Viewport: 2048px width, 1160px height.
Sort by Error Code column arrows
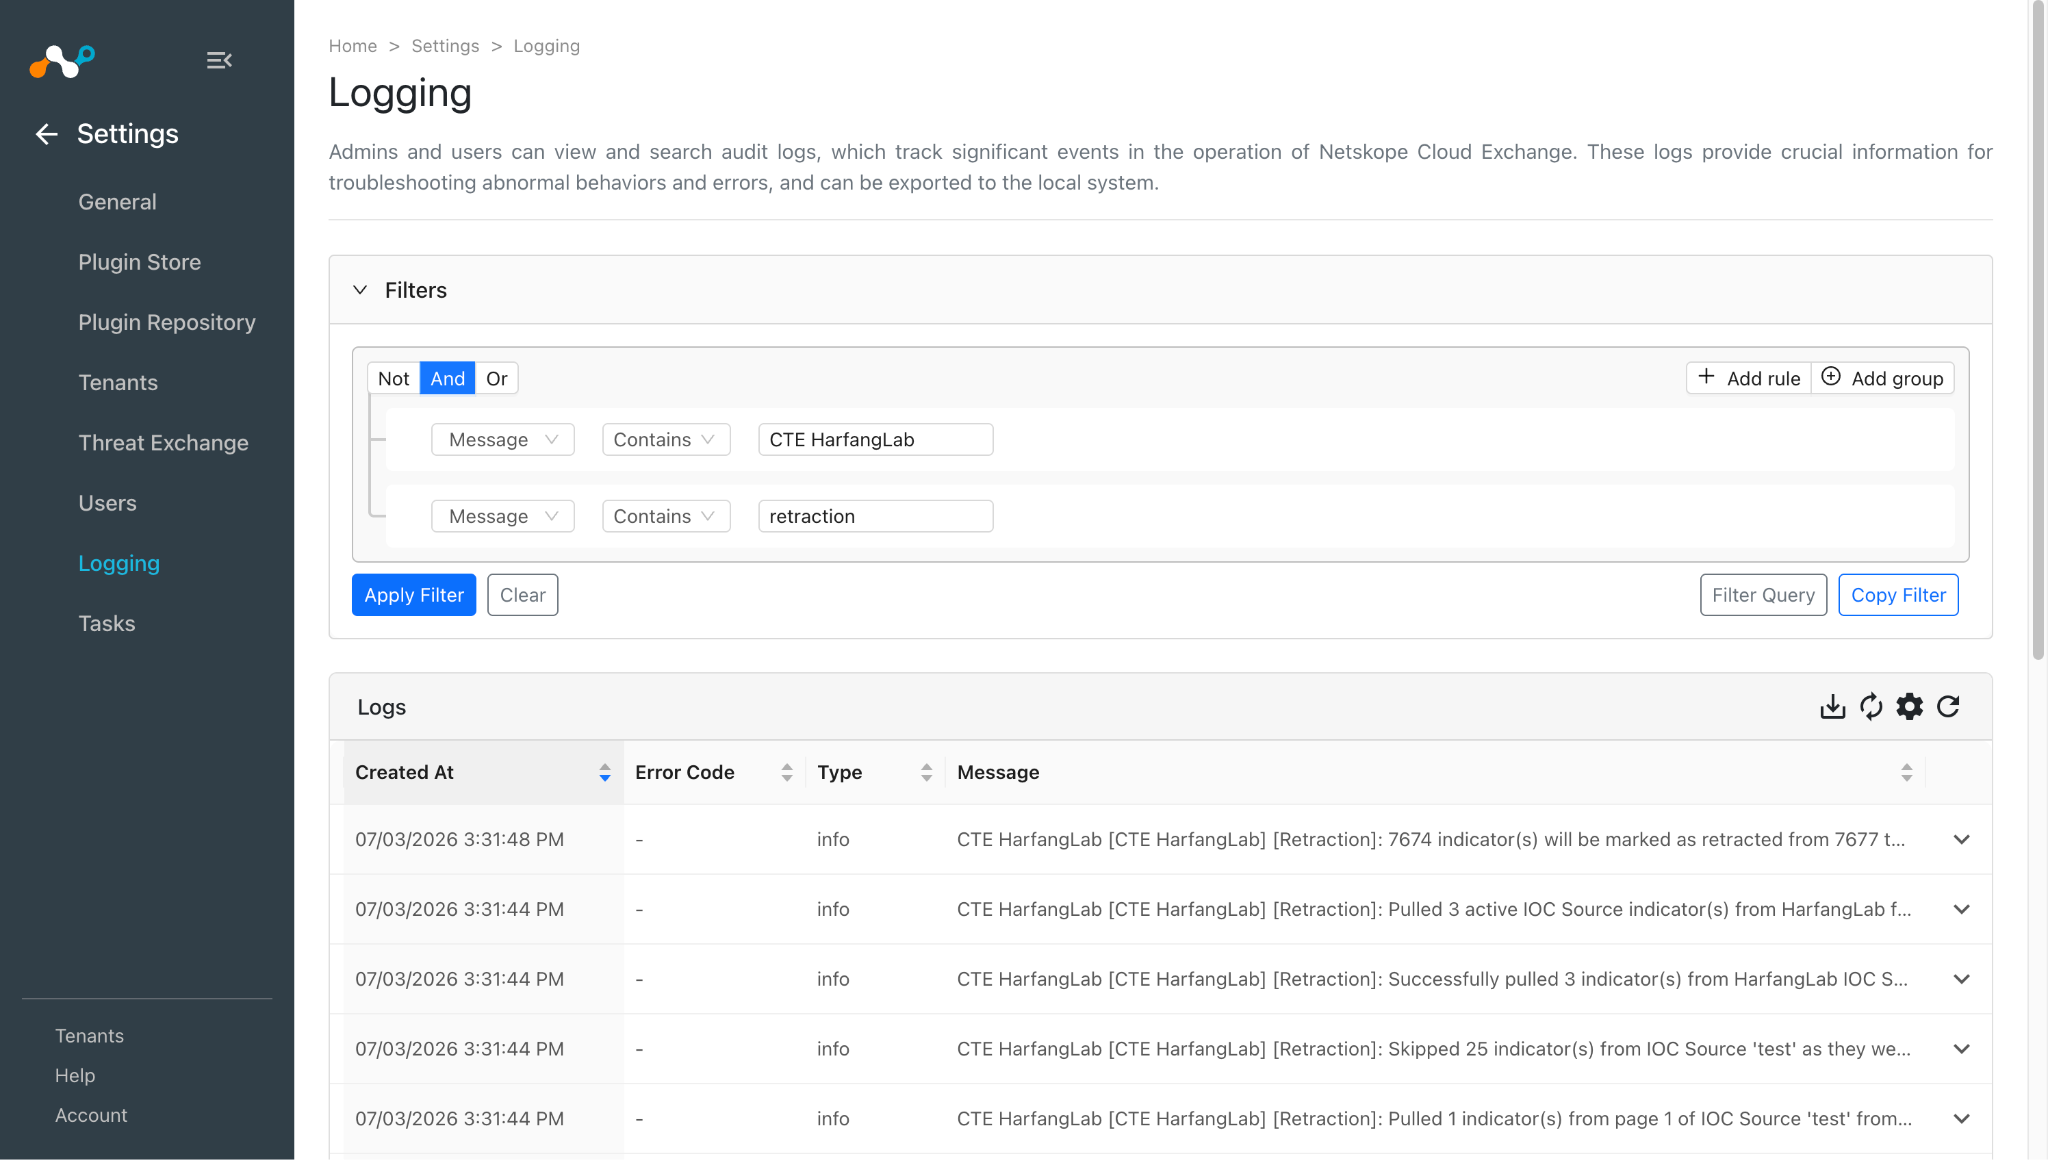[x=787, y=772]
